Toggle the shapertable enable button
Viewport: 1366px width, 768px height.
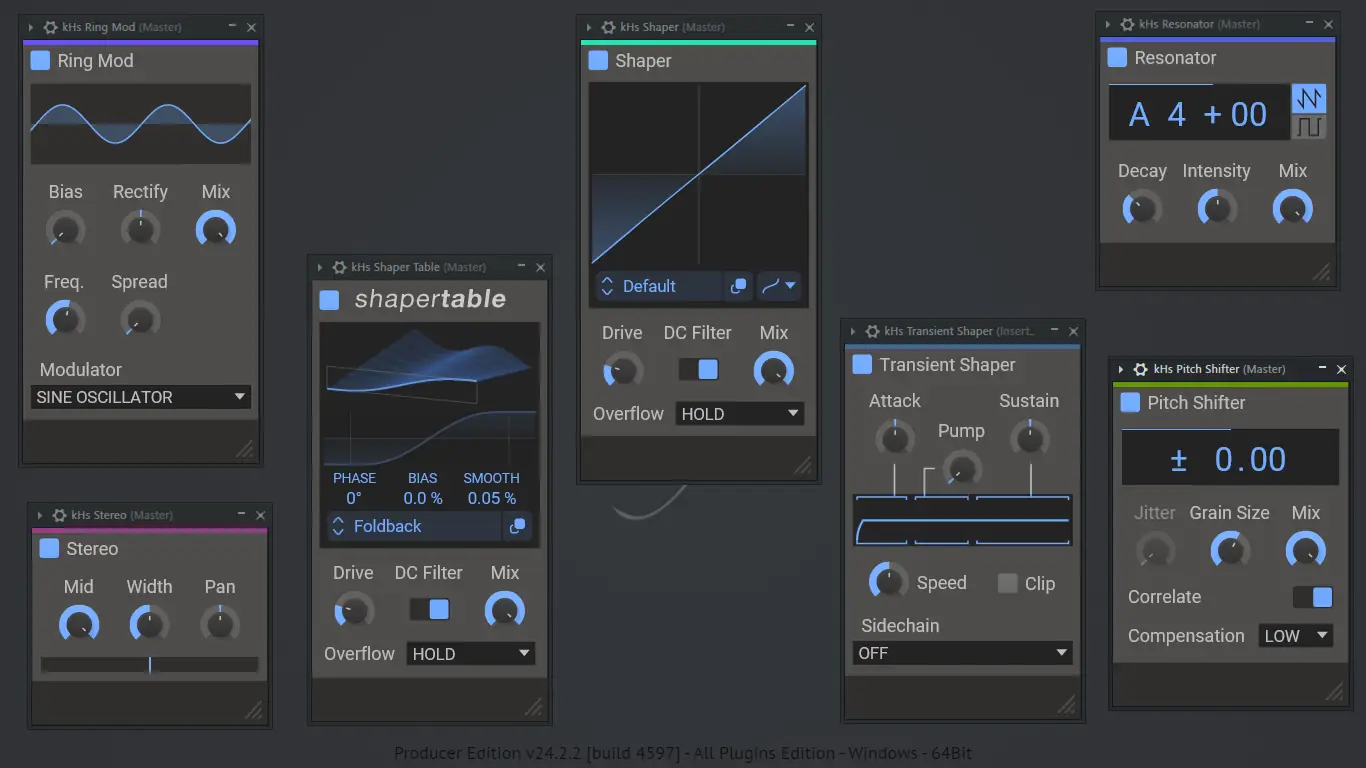click(x=329, y=300)
